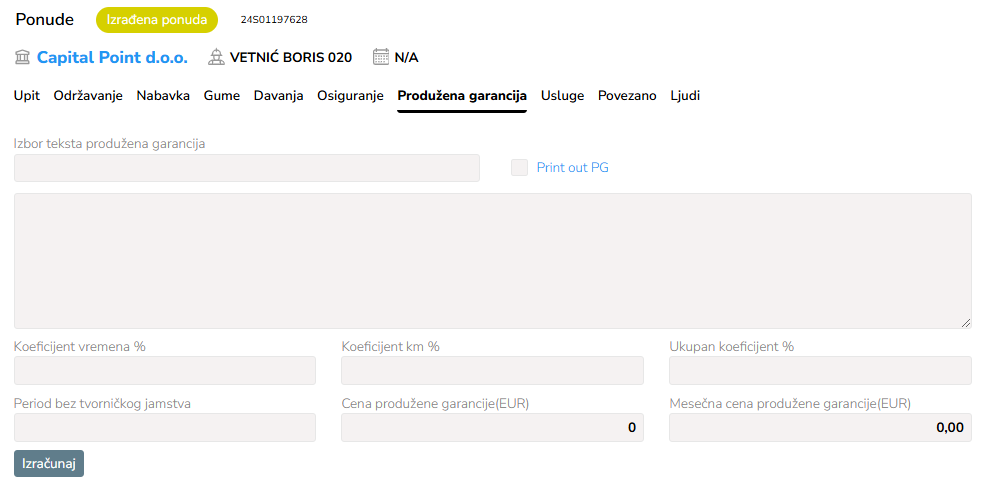The height and width of the screenshot is (482, 989).
Task: Click the person icon beside VETNIĆ BORIS
Action: pyautogui.click(x=216, y=57)
